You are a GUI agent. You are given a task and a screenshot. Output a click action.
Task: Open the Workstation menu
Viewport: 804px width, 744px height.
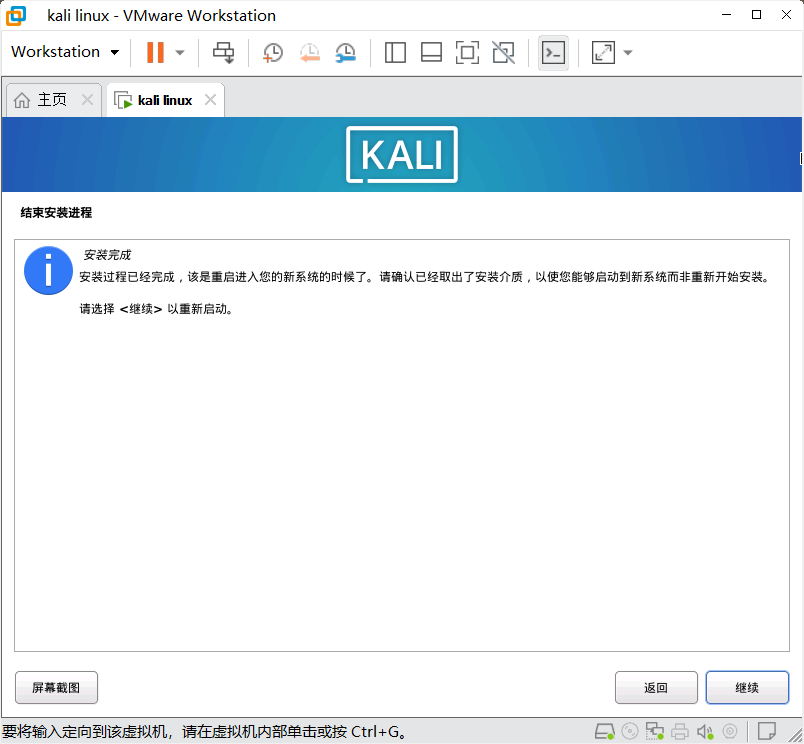tap(65, 52)
